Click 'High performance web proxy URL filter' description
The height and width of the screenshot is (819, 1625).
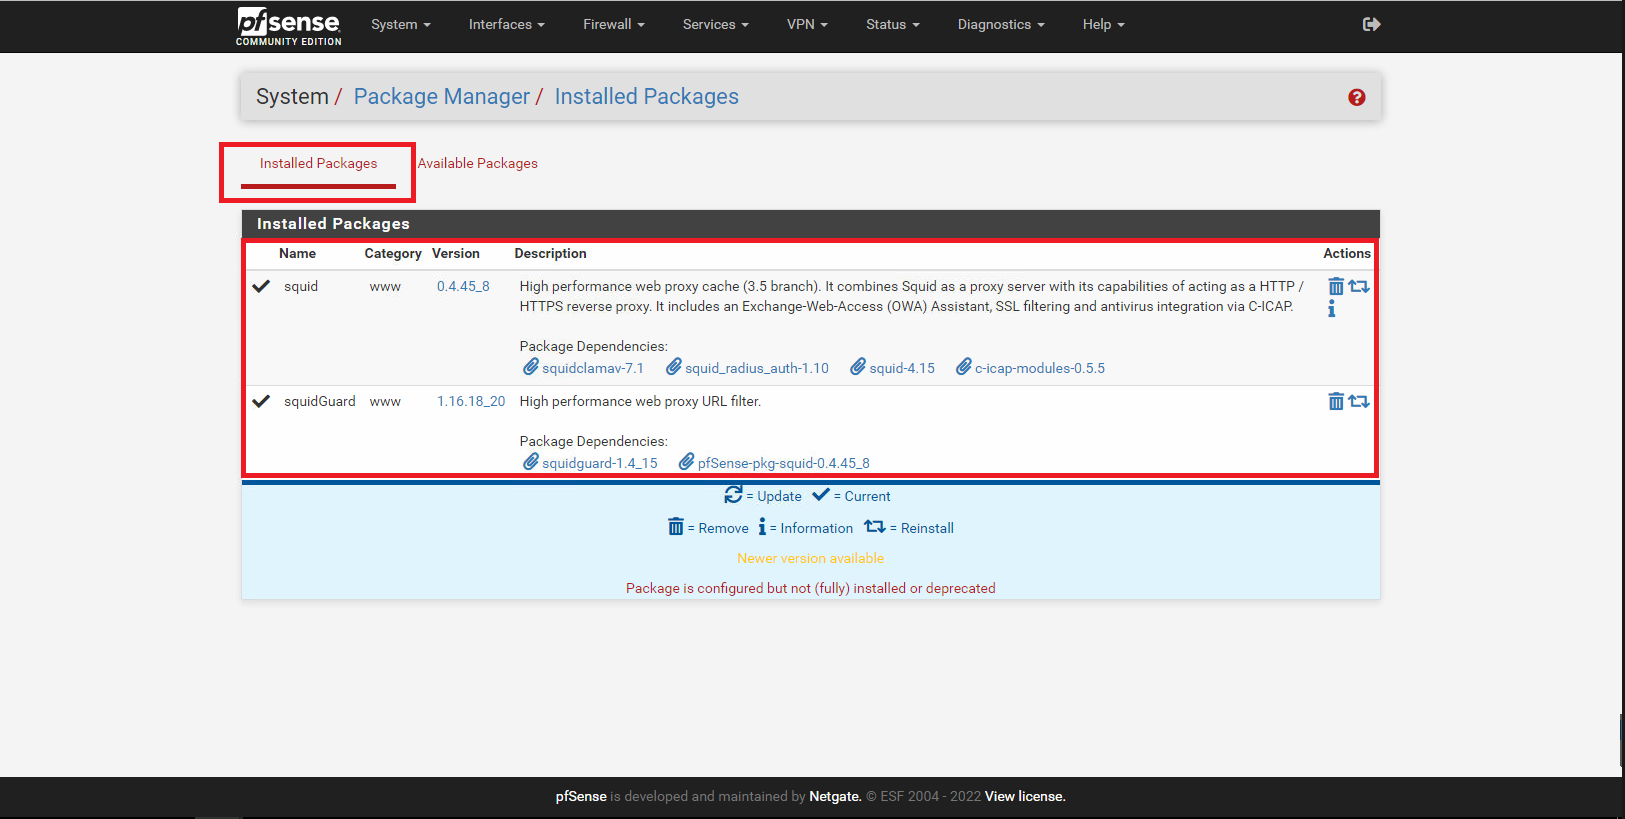tap(640, 401)
